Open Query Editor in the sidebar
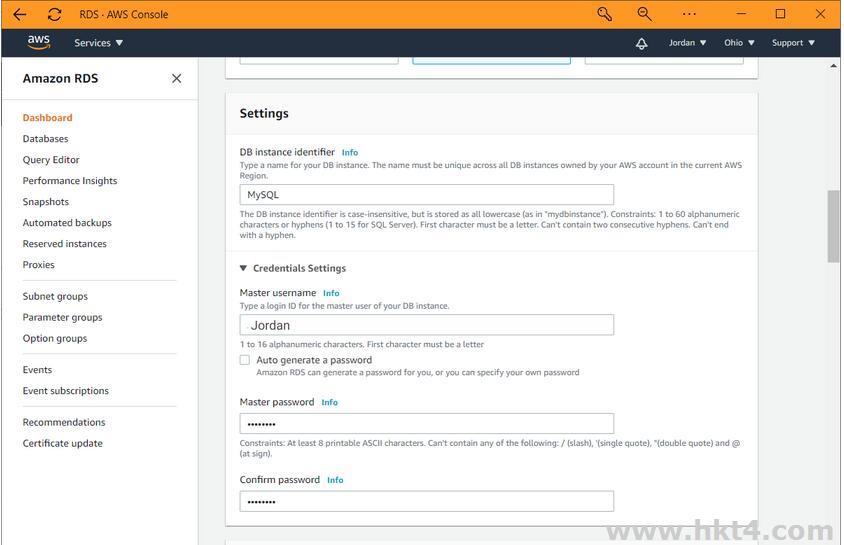The height and width of the screenshot is (545, 844). (x=51, y=160)
